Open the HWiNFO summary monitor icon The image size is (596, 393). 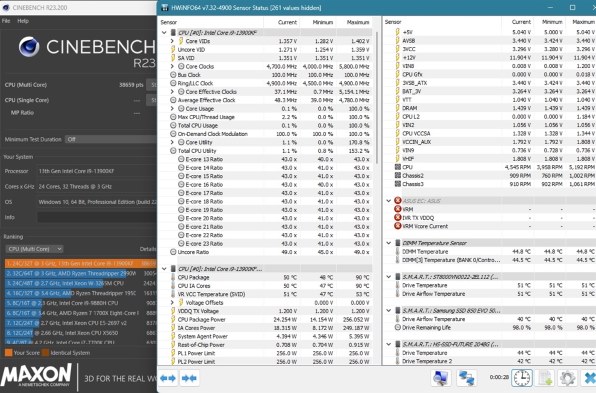[x=441, y=378]
